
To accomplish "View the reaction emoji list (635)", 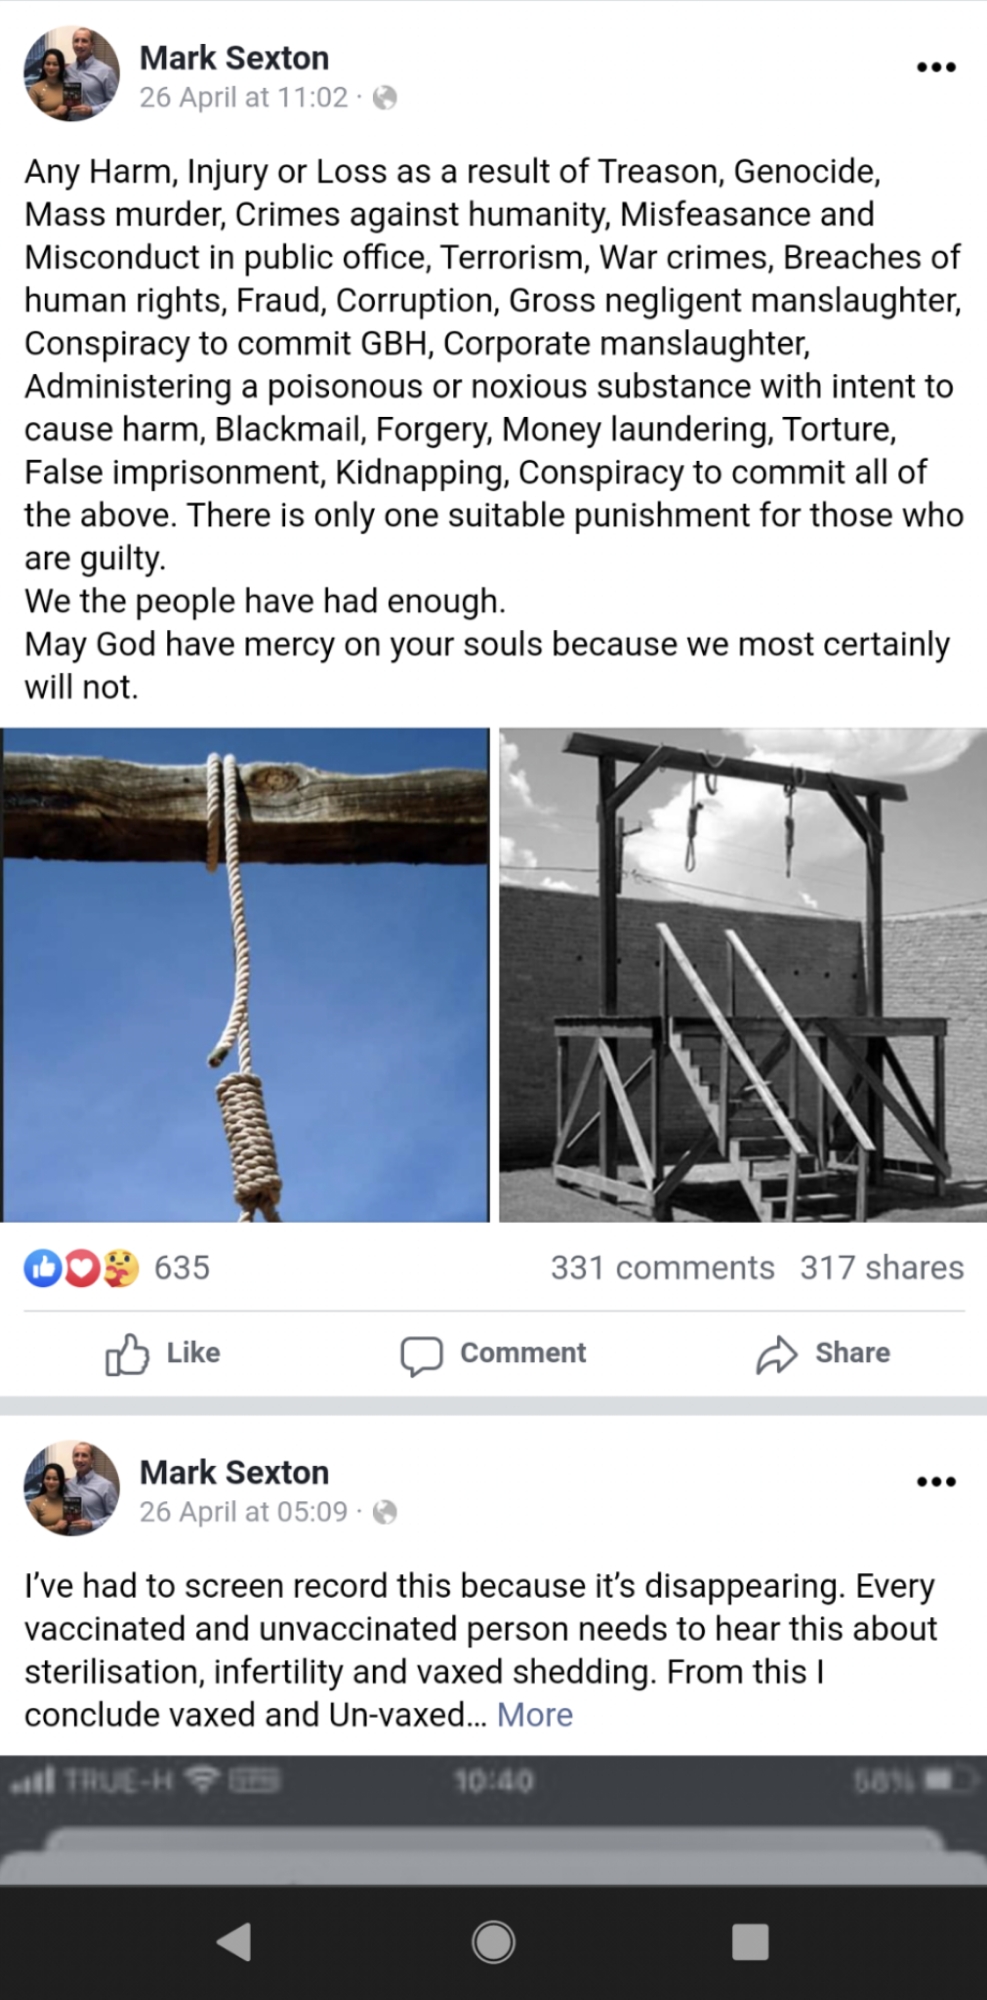I will coord(117,1268).
